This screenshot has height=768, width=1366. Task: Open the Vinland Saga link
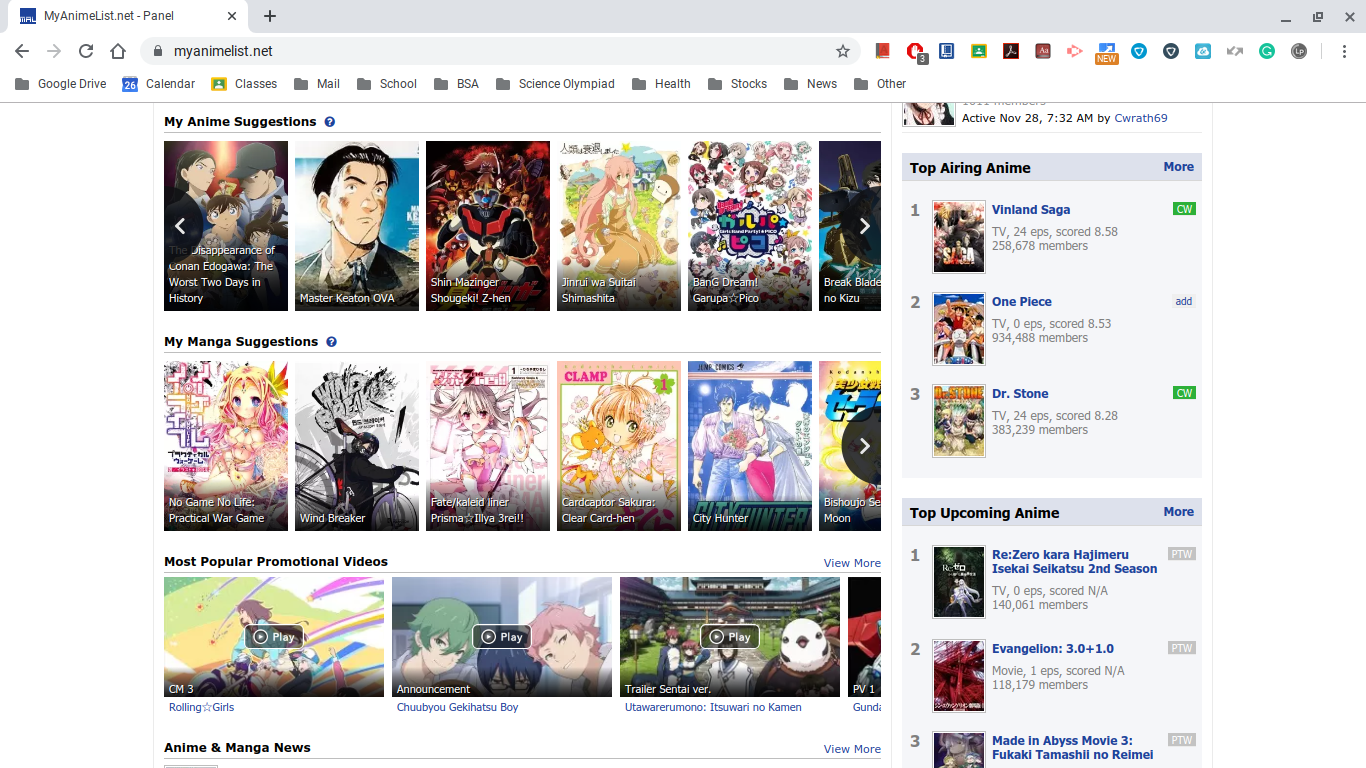point(1031,210)
